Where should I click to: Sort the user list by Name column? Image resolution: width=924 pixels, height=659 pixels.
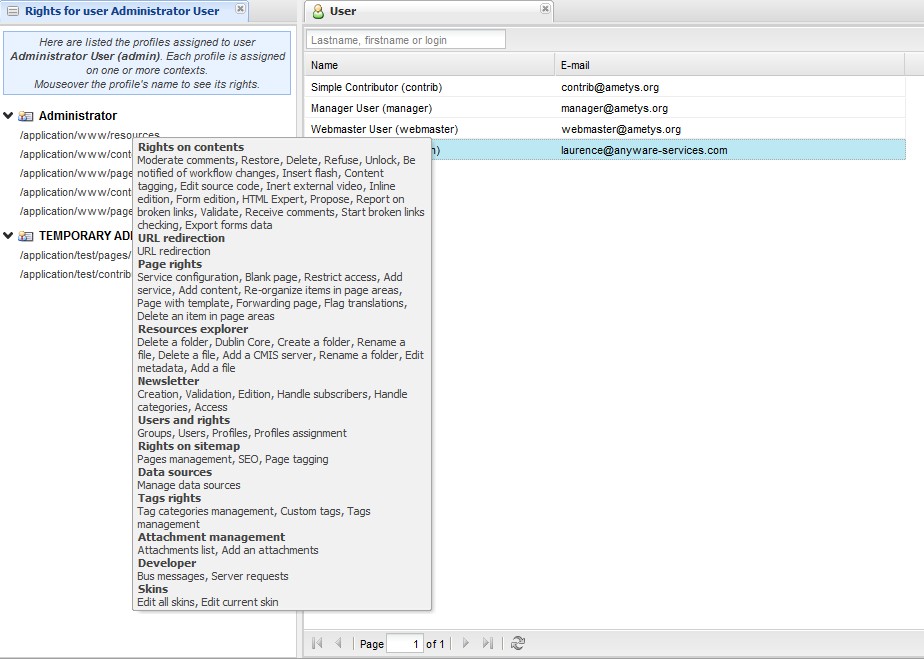coord(430,65)
